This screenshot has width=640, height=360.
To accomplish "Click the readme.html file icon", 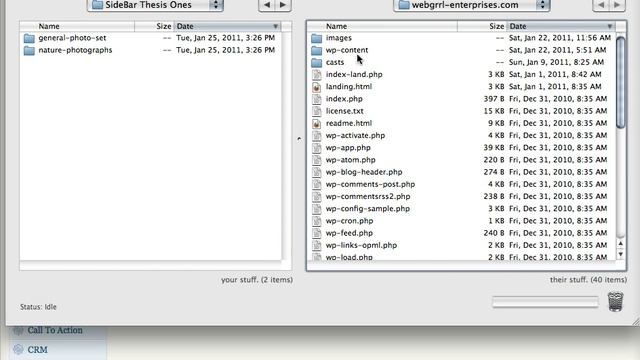I will 316,123.
